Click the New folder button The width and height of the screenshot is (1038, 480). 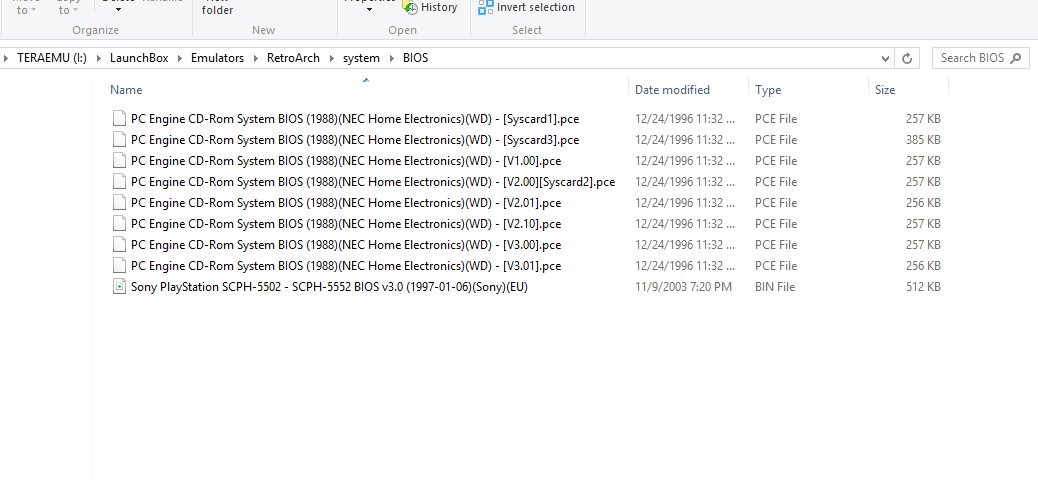click(217, 7)
